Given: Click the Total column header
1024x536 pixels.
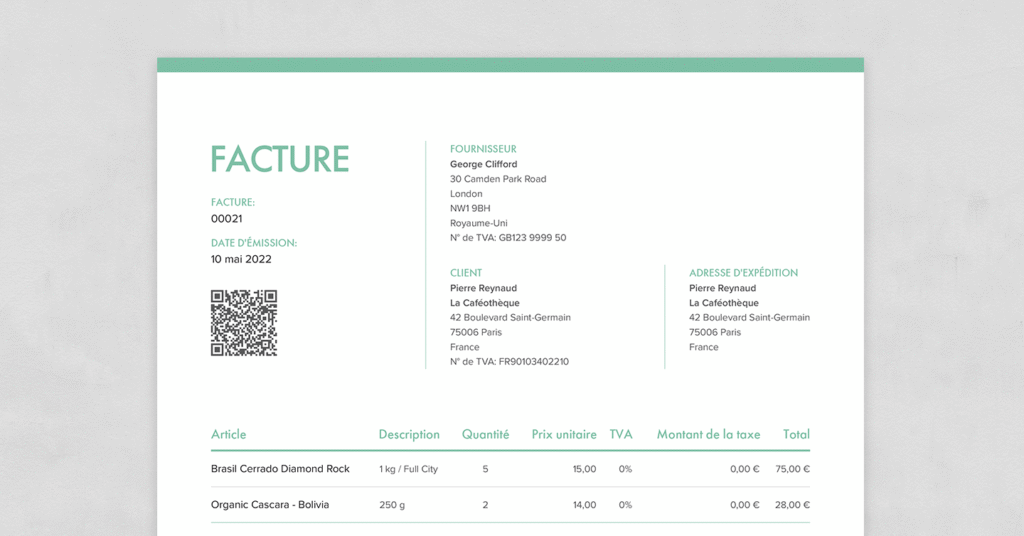Looking at the screenshot, I should click(x=796, y=434).
